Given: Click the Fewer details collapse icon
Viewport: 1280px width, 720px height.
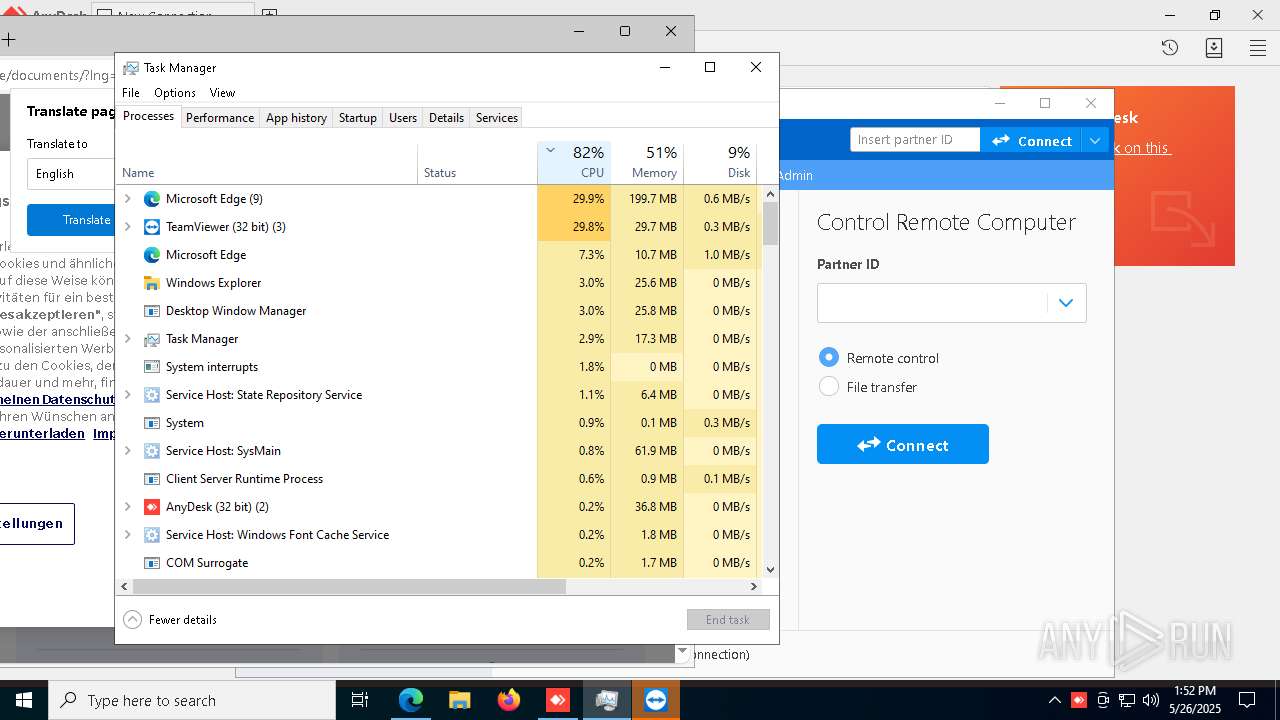Looking at the screenshot, I should point(132,619).
